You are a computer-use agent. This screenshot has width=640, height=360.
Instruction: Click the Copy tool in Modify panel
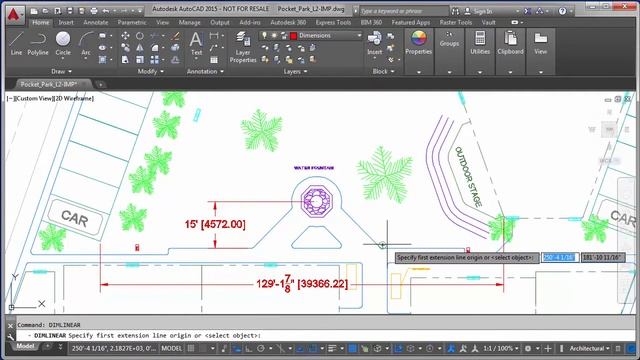click(125, 48)
